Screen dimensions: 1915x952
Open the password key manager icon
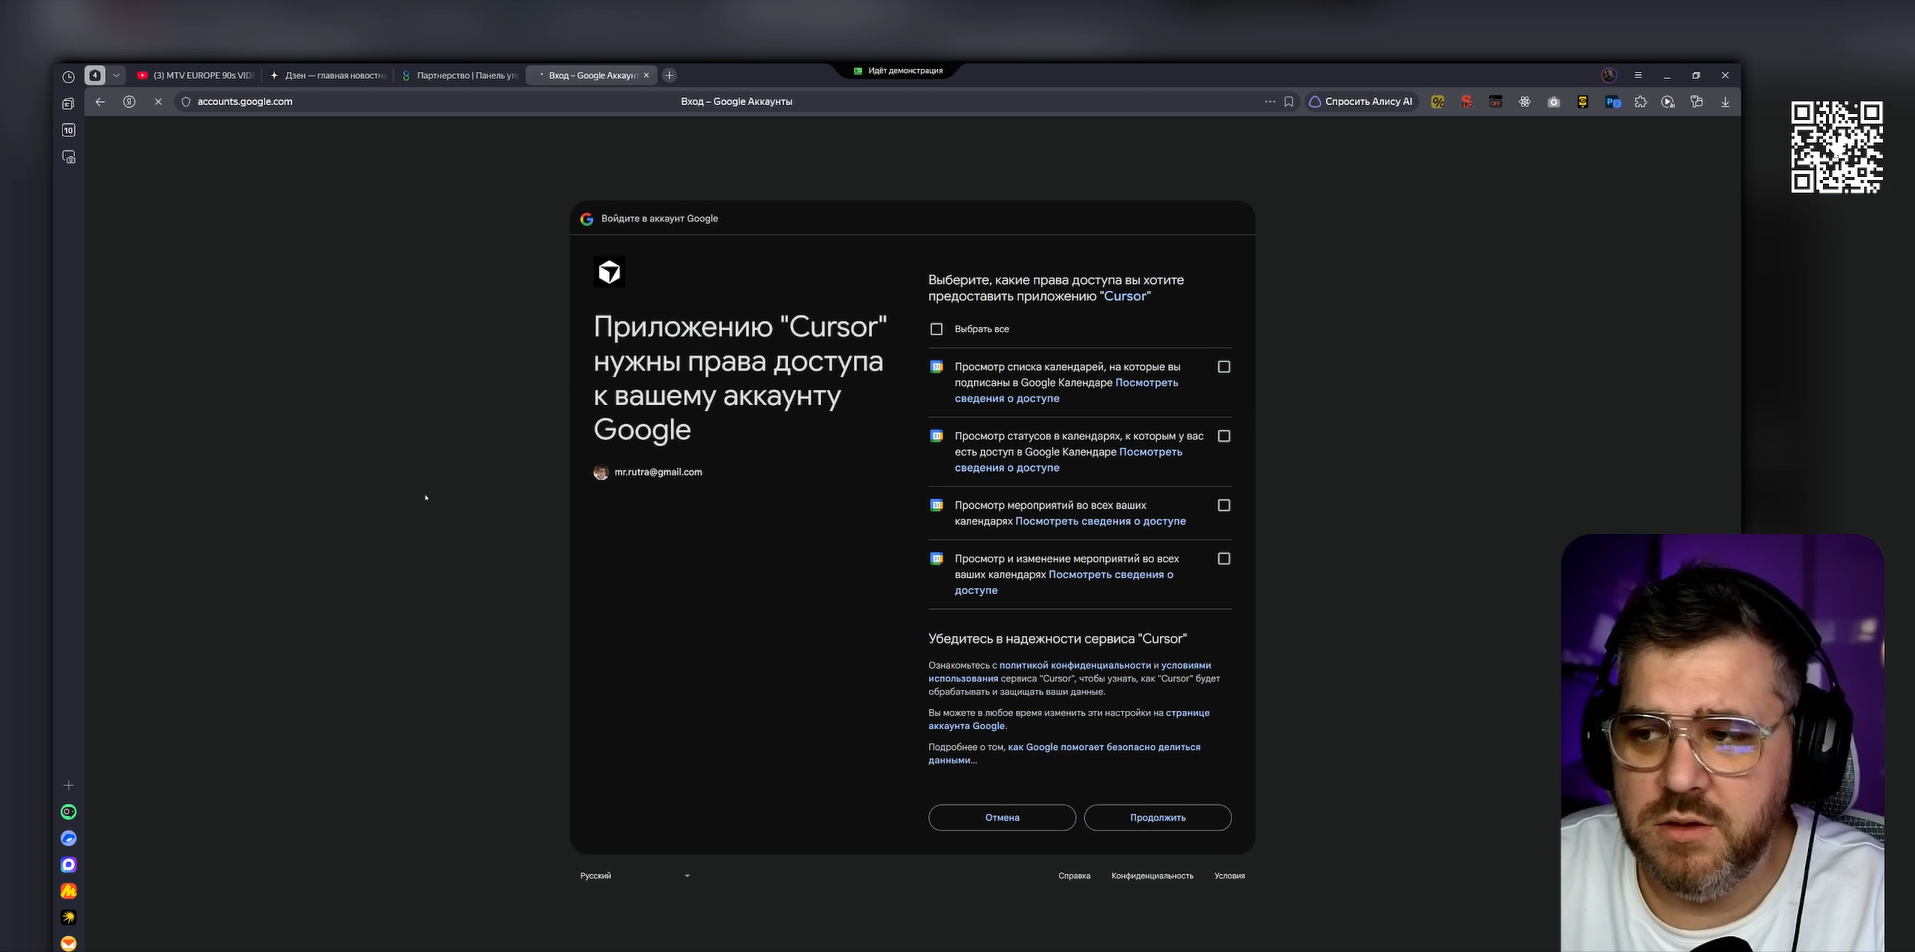click(1697, 101)
